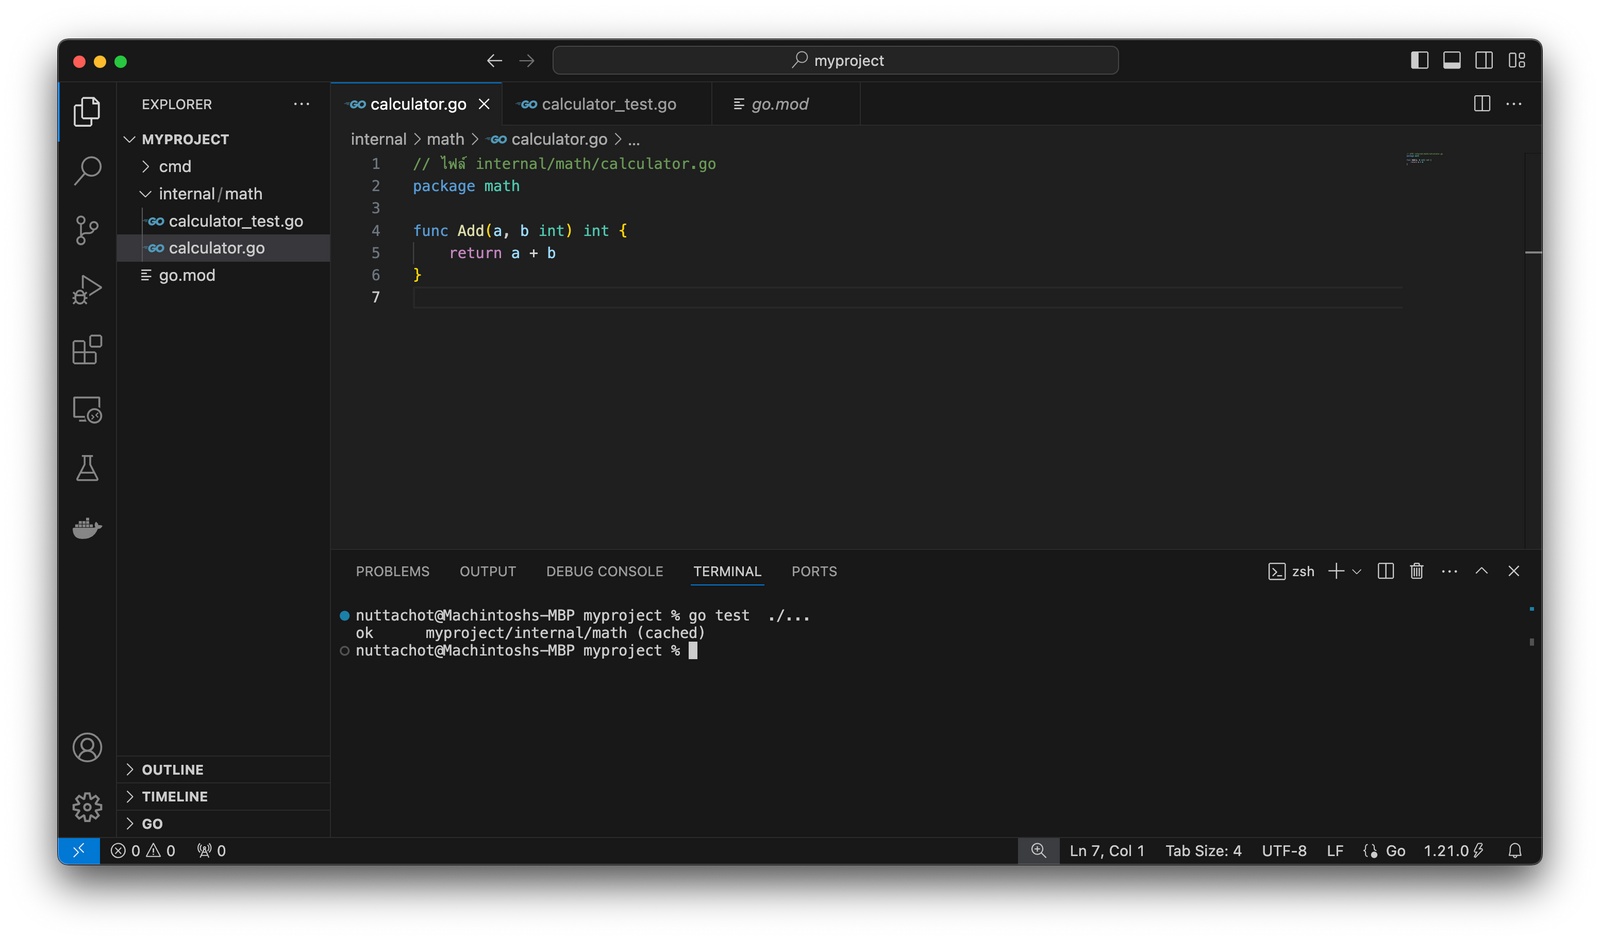Screen dimensions: 1600x941
Task: Open the Docker view in the sidebar
Action: tap(86, 528)
